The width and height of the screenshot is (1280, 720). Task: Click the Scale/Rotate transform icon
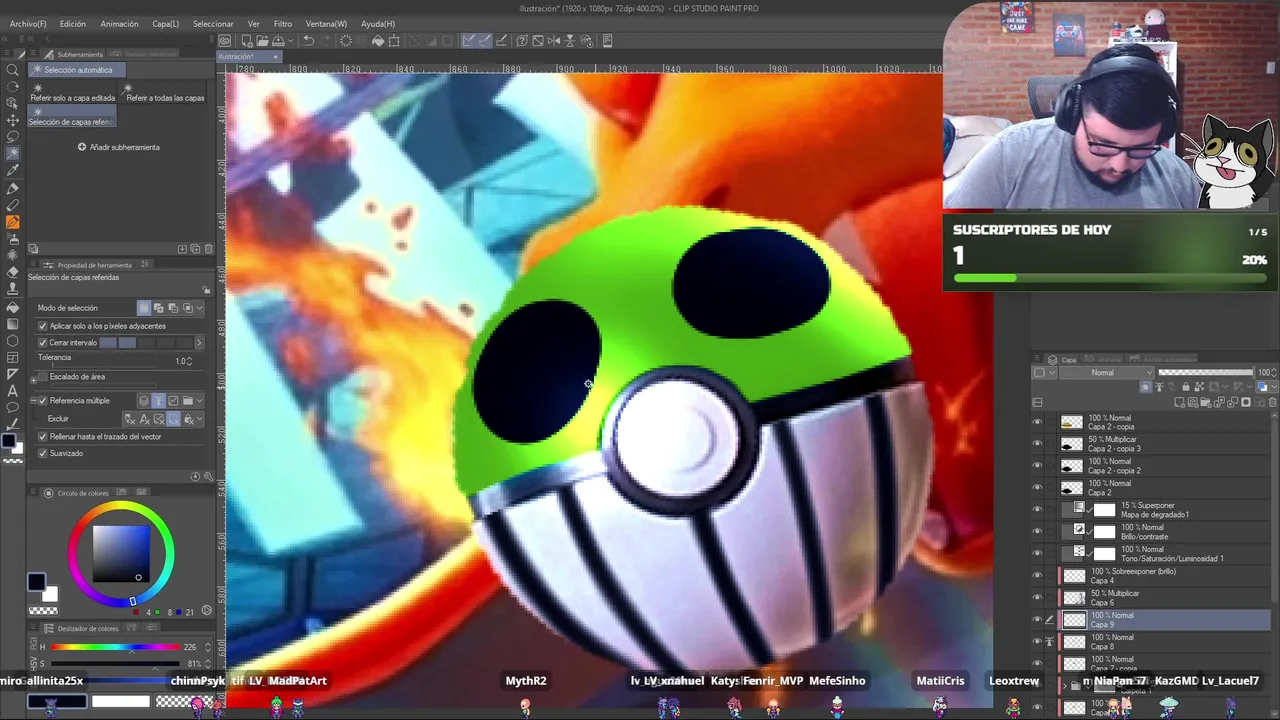pyautogui.click(x=394, y=41)
